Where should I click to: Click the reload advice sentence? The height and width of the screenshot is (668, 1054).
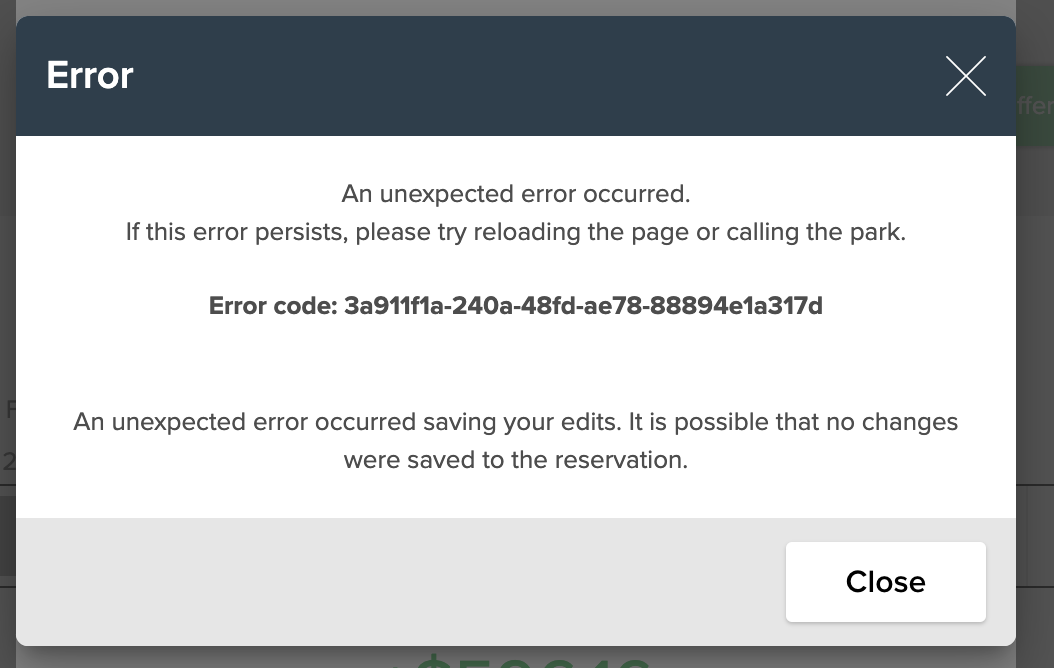[515, 231]
